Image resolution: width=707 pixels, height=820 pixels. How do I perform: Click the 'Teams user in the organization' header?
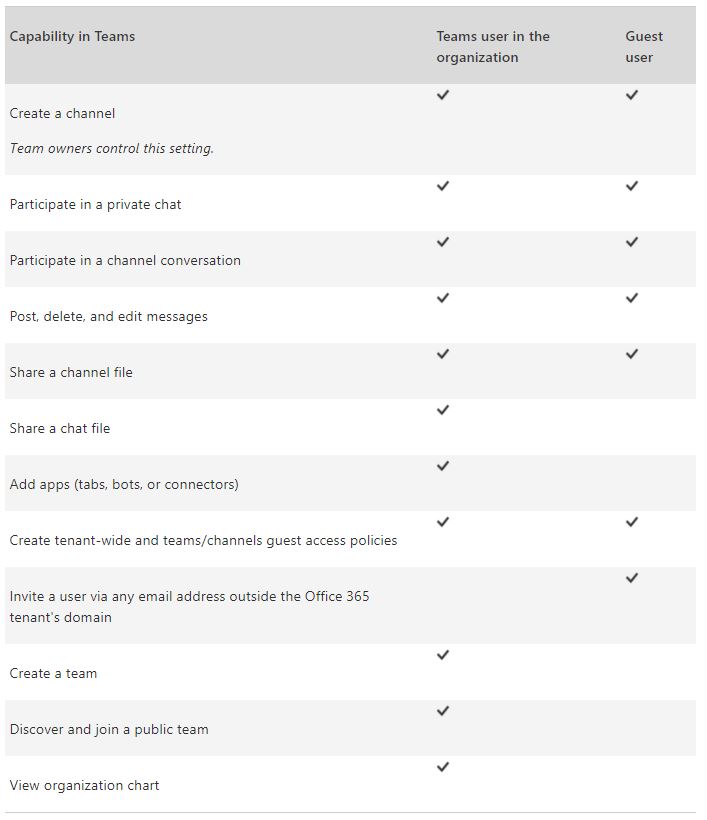click(x=492, y=47)
